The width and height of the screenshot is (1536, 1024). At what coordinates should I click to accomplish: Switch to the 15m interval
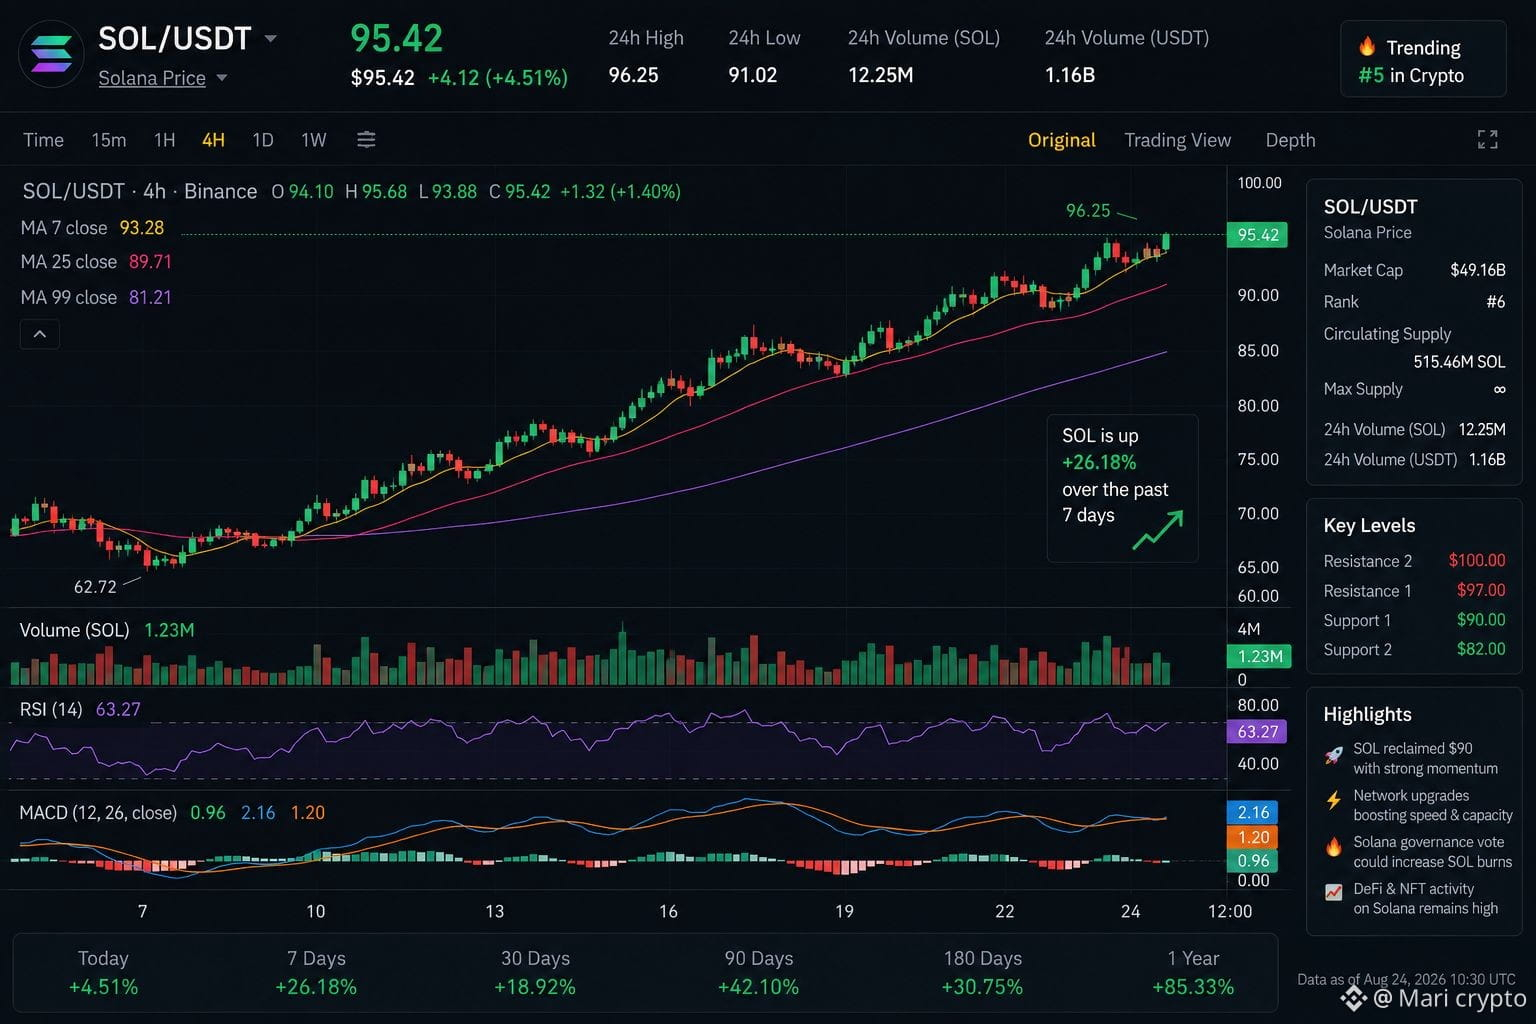click(109, 140)
